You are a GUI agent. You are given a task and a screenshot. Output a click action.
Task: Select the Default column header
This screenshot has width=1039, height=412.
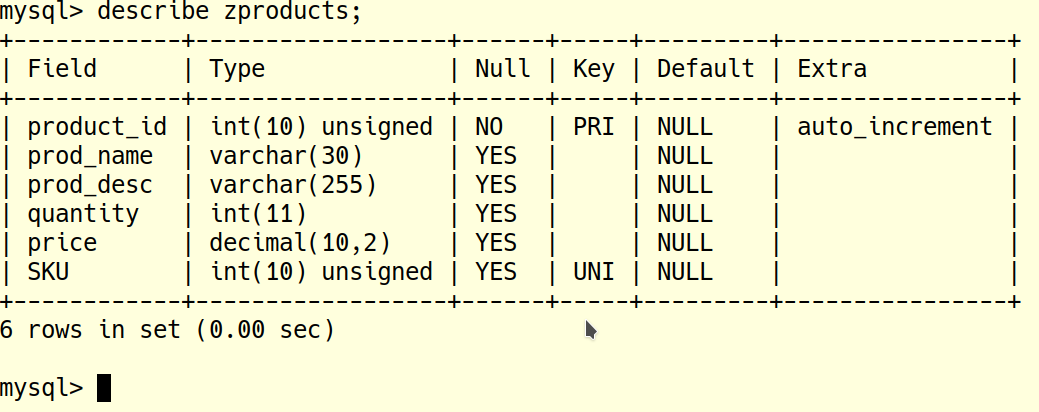pyautogui.click(x=705, y=69)
